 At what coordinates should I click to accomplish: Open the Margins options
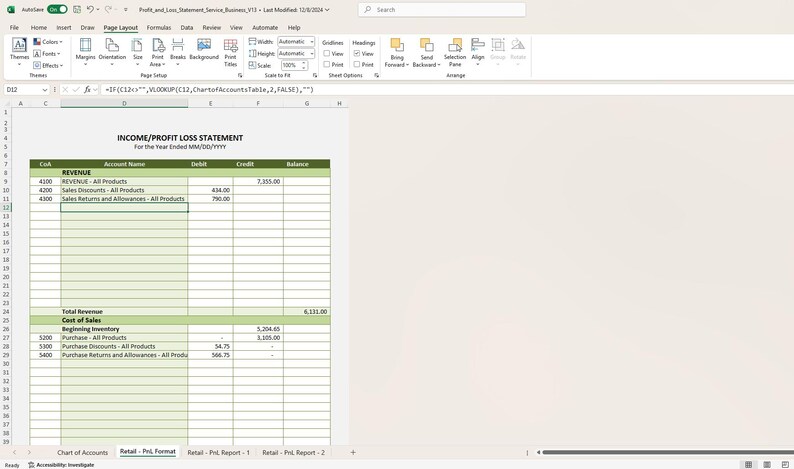[x=85, y=52]
